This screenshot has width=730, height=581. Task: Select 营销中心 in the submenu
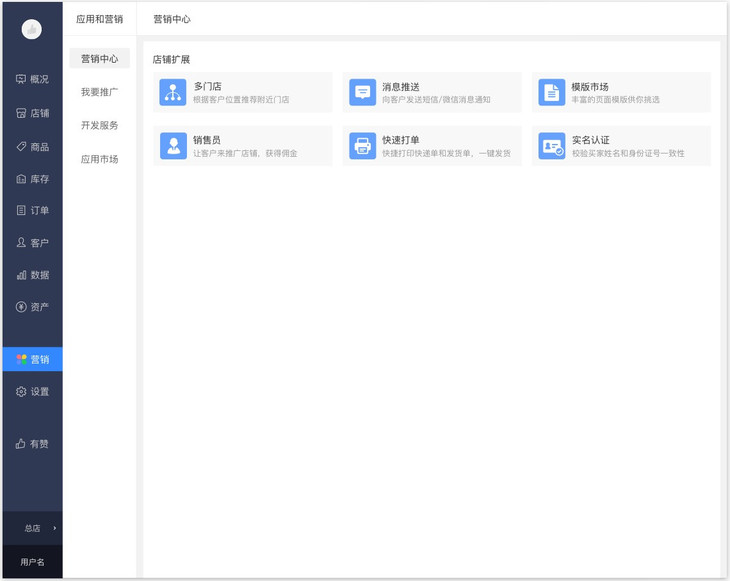coord(100,59)
